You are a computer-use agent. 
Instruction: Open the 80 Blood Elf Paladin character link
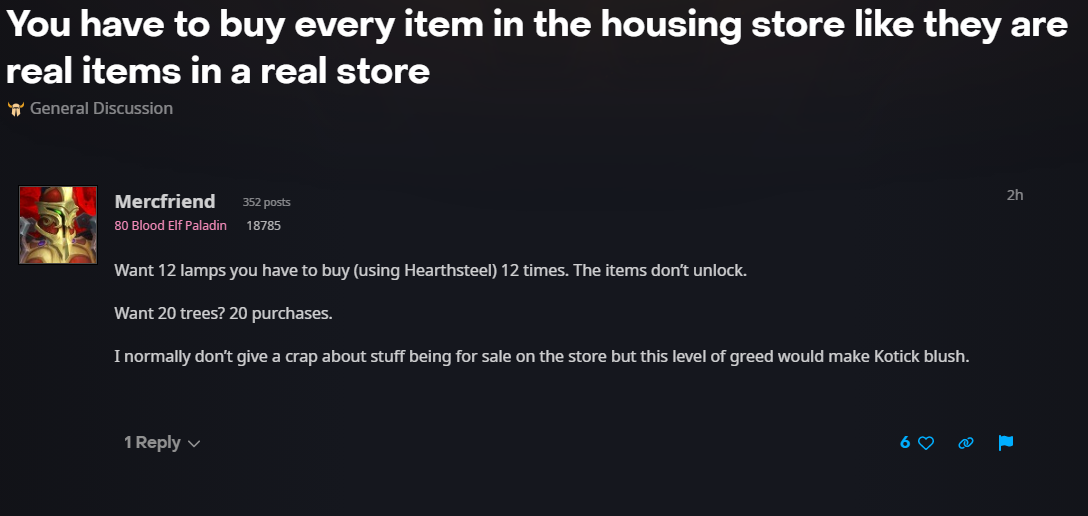pos(171,226)
